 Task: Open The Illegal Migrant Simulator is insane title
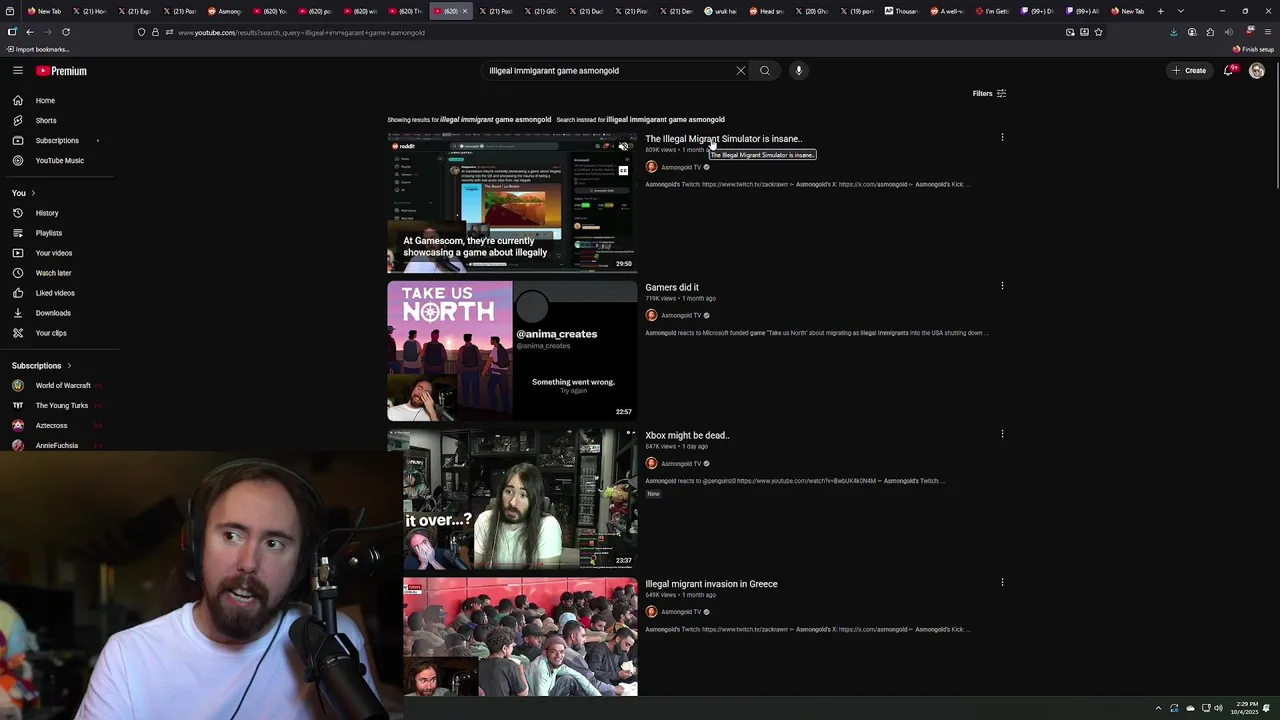(723, 139)
